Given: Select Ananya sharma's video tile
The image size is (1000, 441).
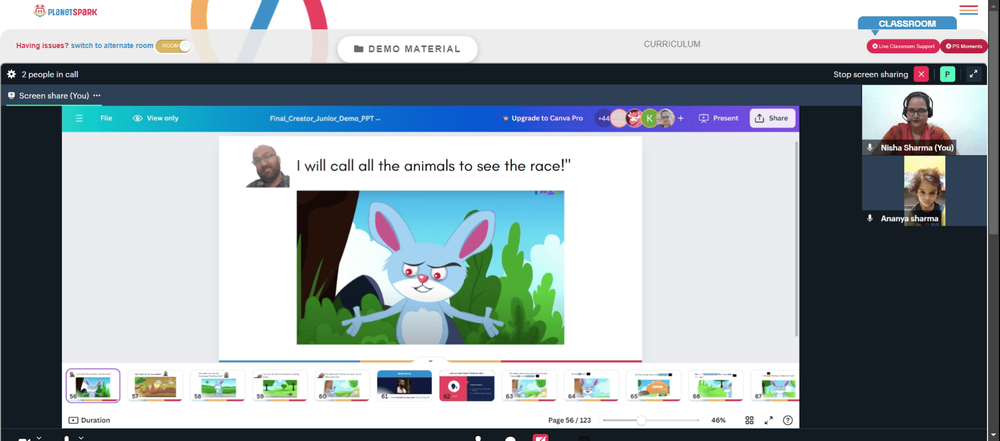Looking at the screenshot, I should pyautogui.click(x=924, y=191).
